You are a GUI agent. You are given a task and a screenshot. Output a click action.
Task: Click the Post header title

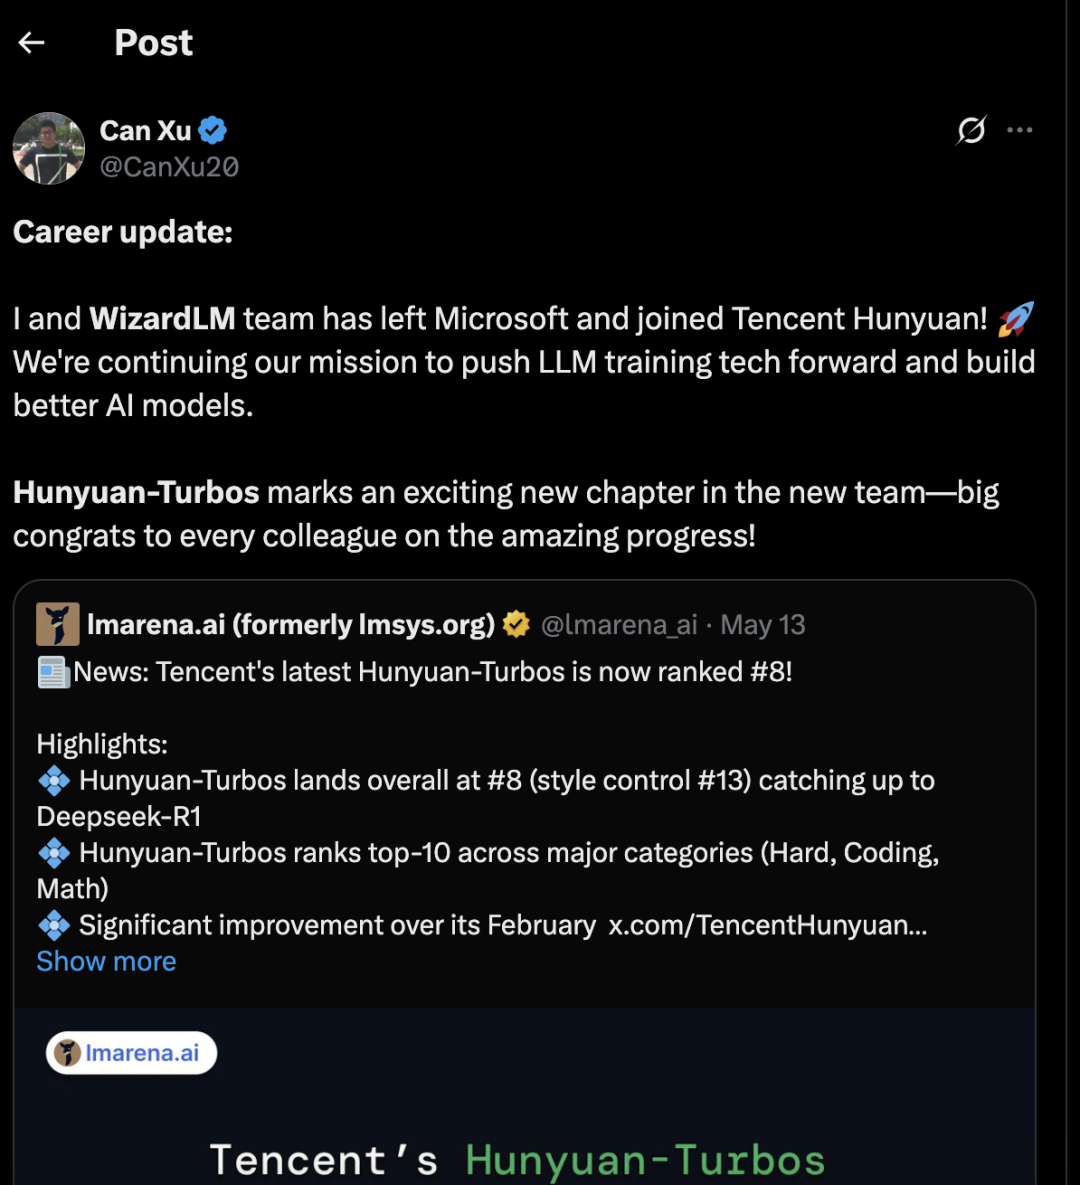[x=153, y=43]
